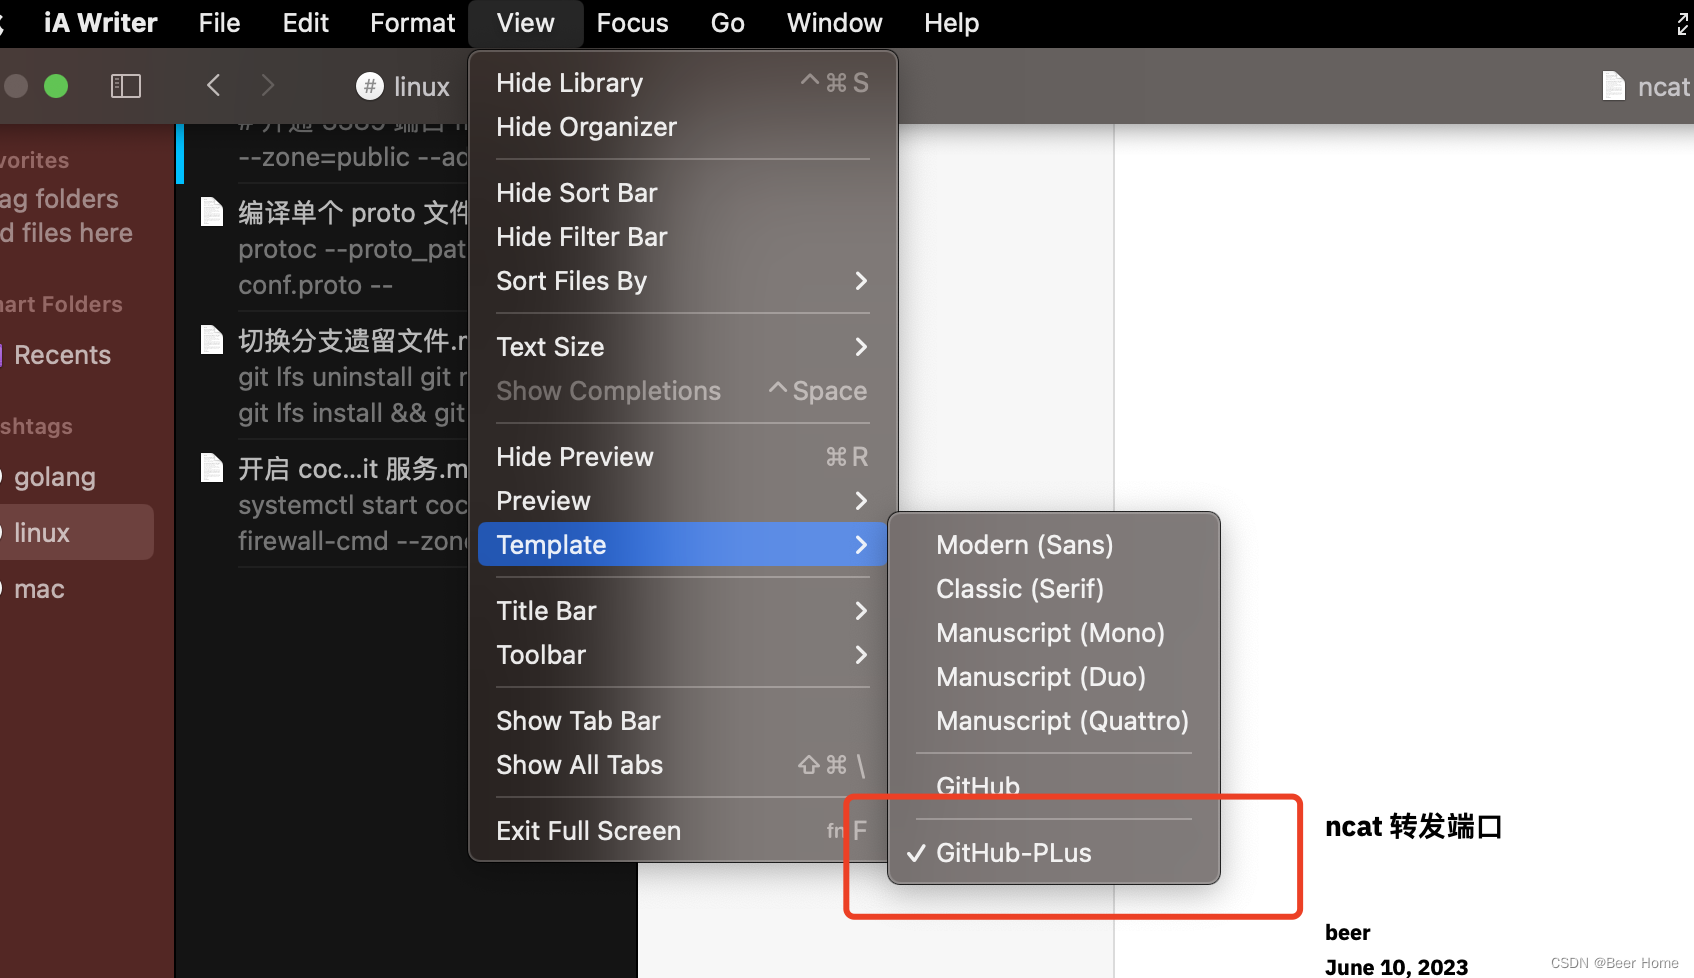Viewport: 1694px width, 978px height.
Task: Open the Help menu
Action: [951, 23]
